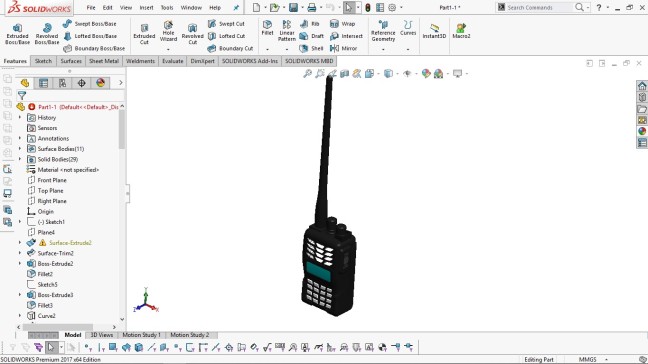Open the Options gear icon
The image size is (648, 364).
point(392,7)
